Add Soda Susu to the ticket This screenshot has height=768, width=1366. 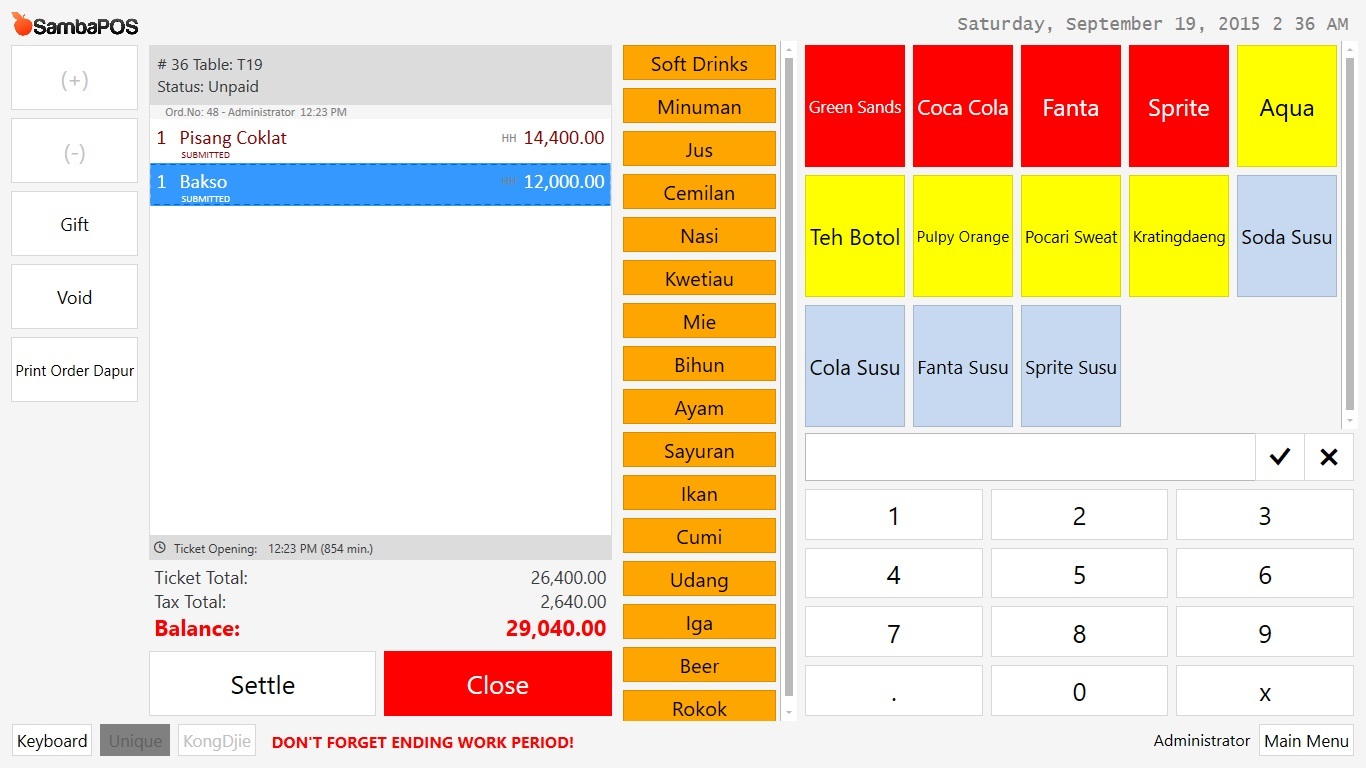click(x=1287, y=236)
